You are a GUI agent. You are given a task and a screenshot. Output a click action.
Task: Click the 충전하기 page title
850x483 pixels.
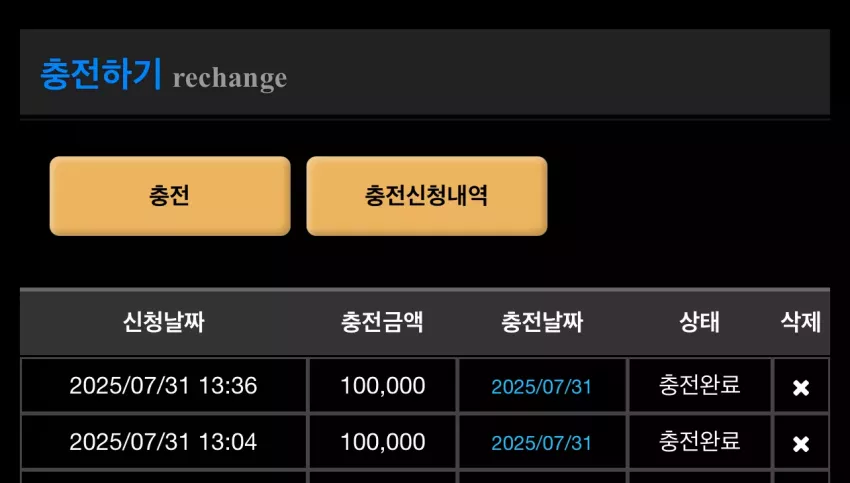tap(101, 74)
